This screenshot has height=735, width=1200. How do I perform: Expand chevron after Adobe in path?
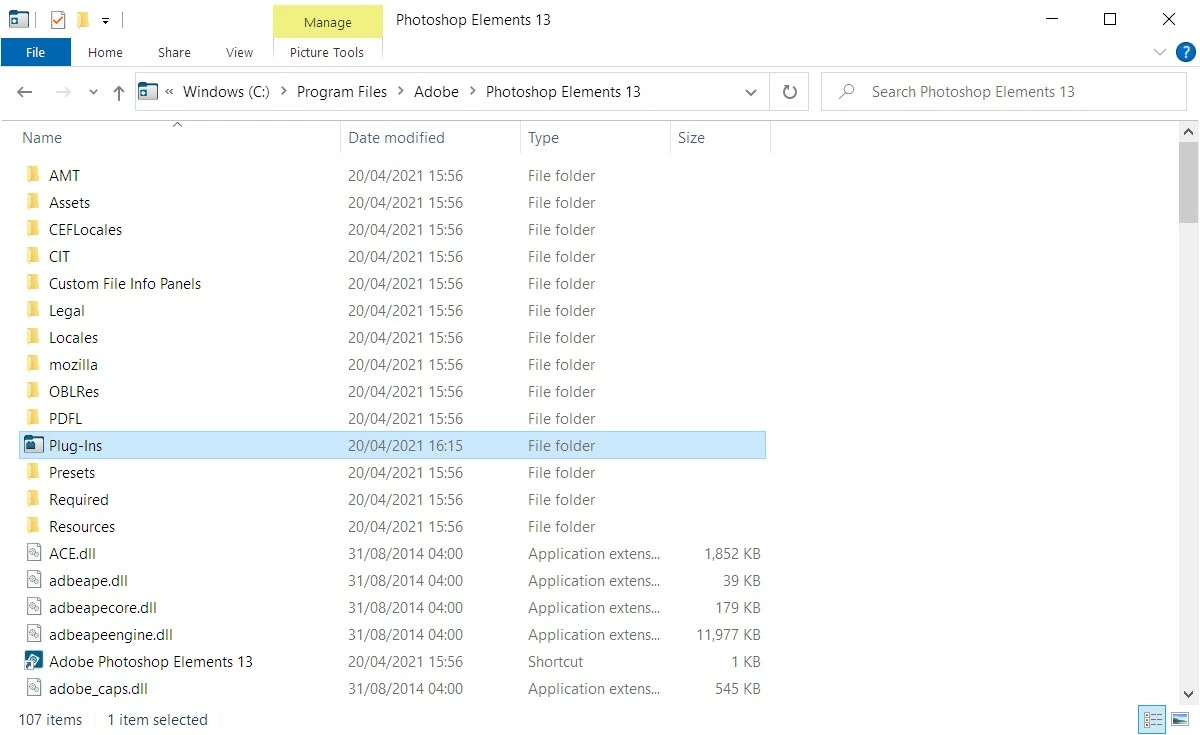(473, 92)
